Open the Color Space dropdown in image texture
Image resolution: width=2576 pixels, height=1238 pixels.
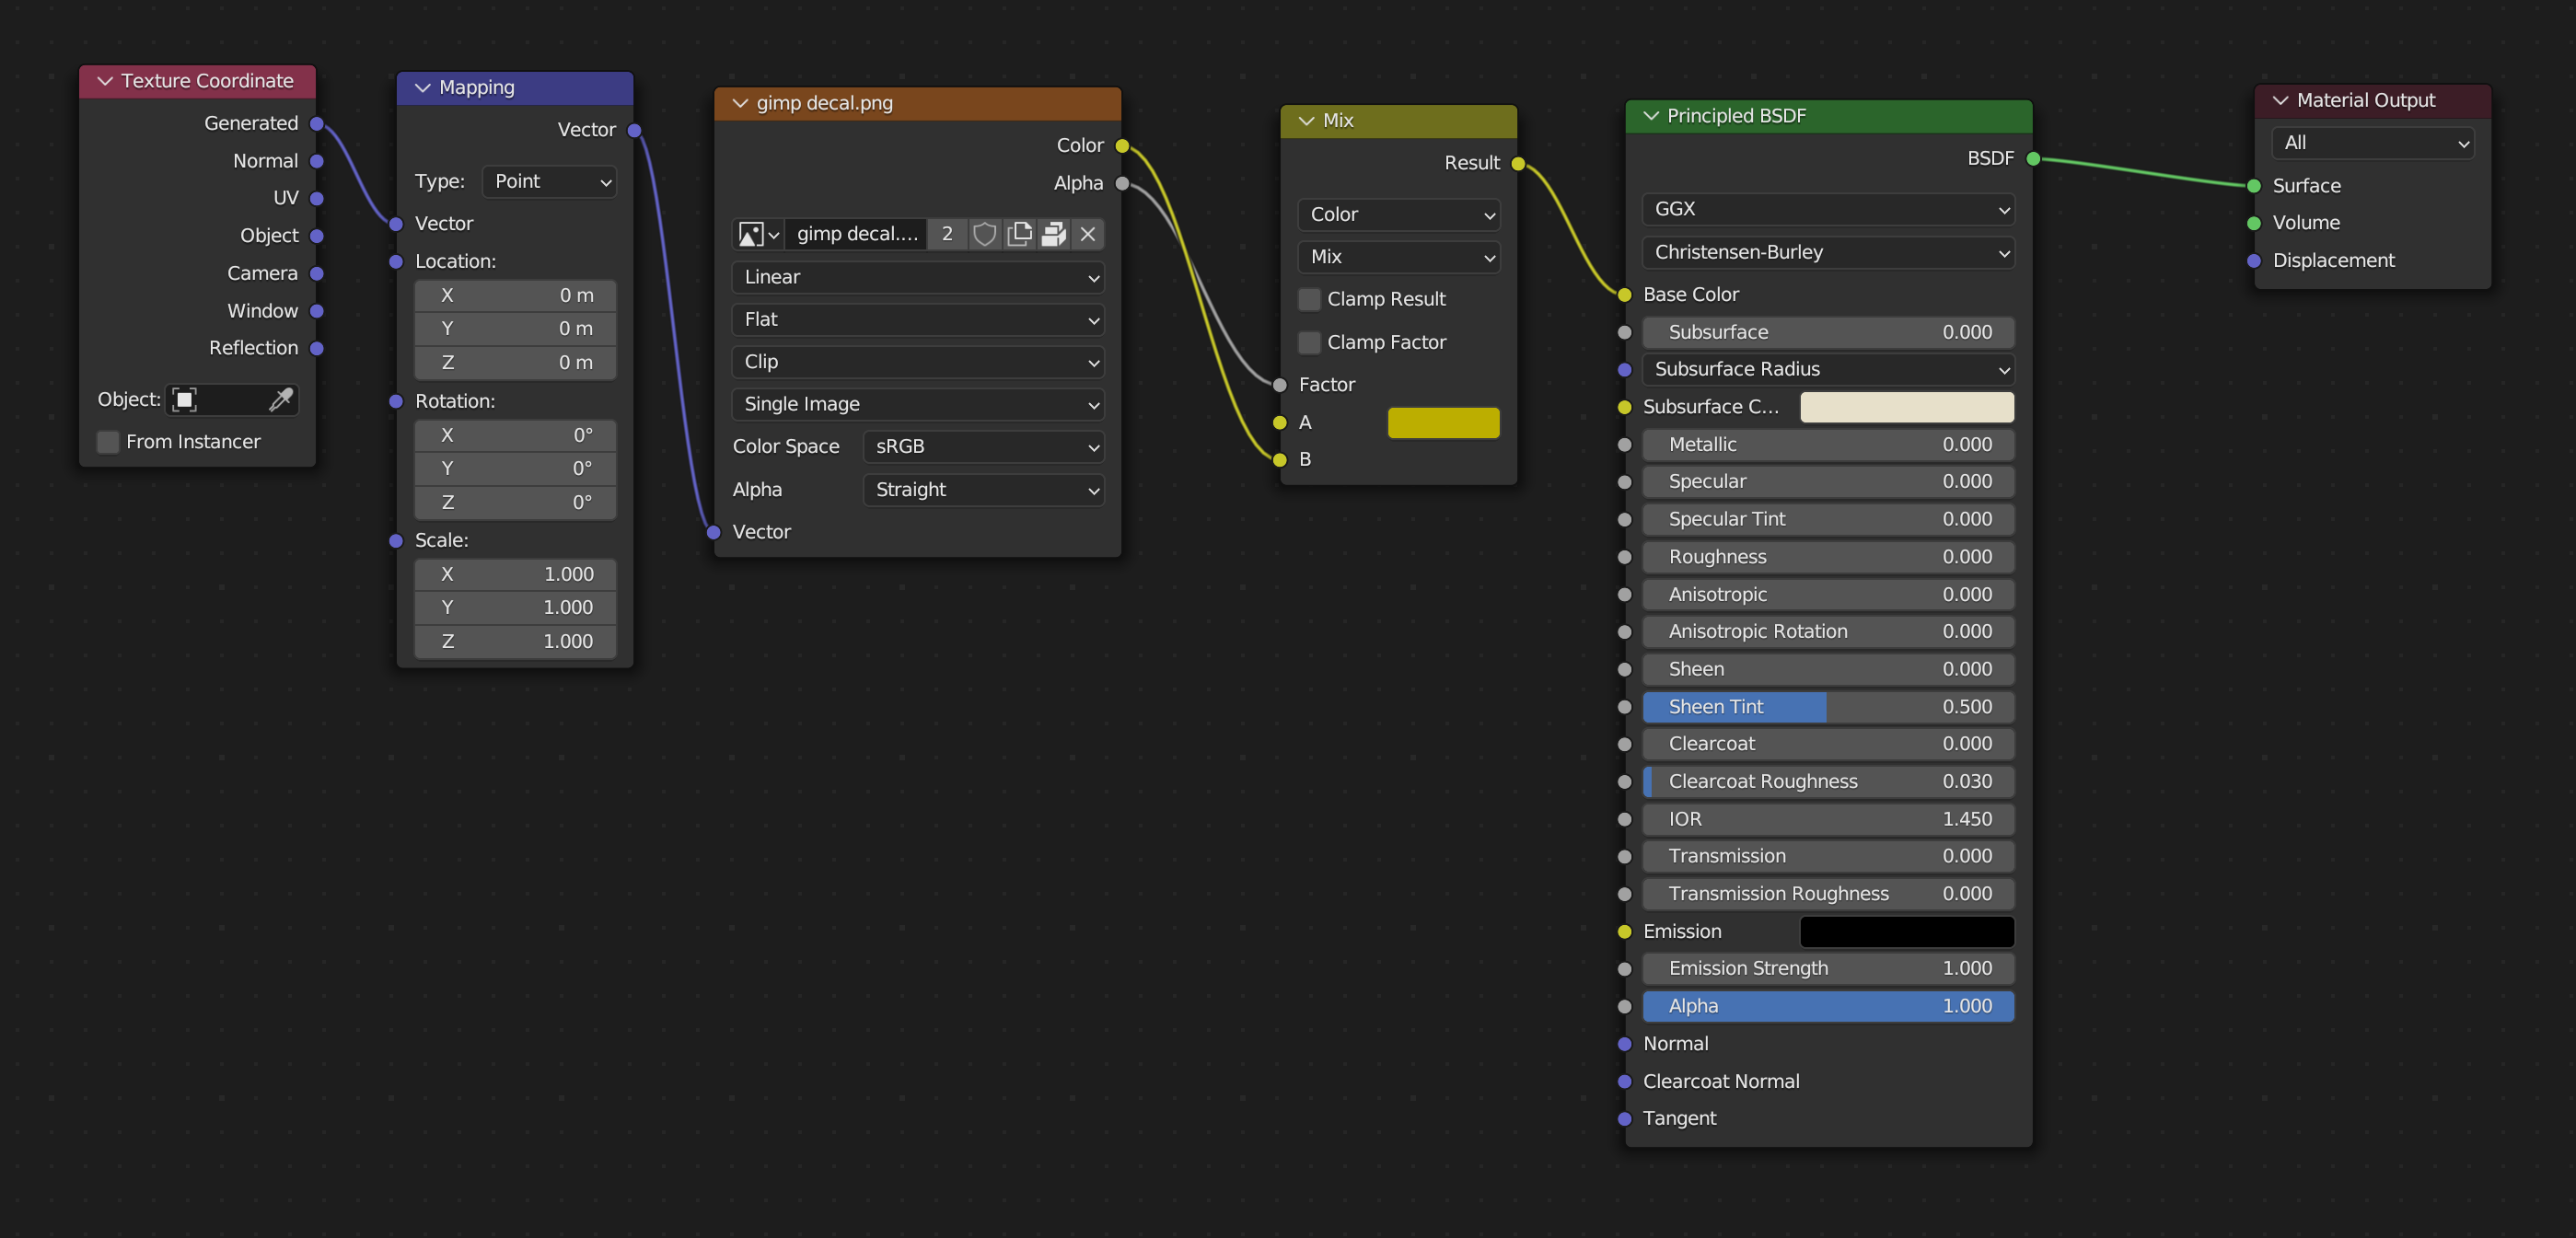click(x=981, y=445)
